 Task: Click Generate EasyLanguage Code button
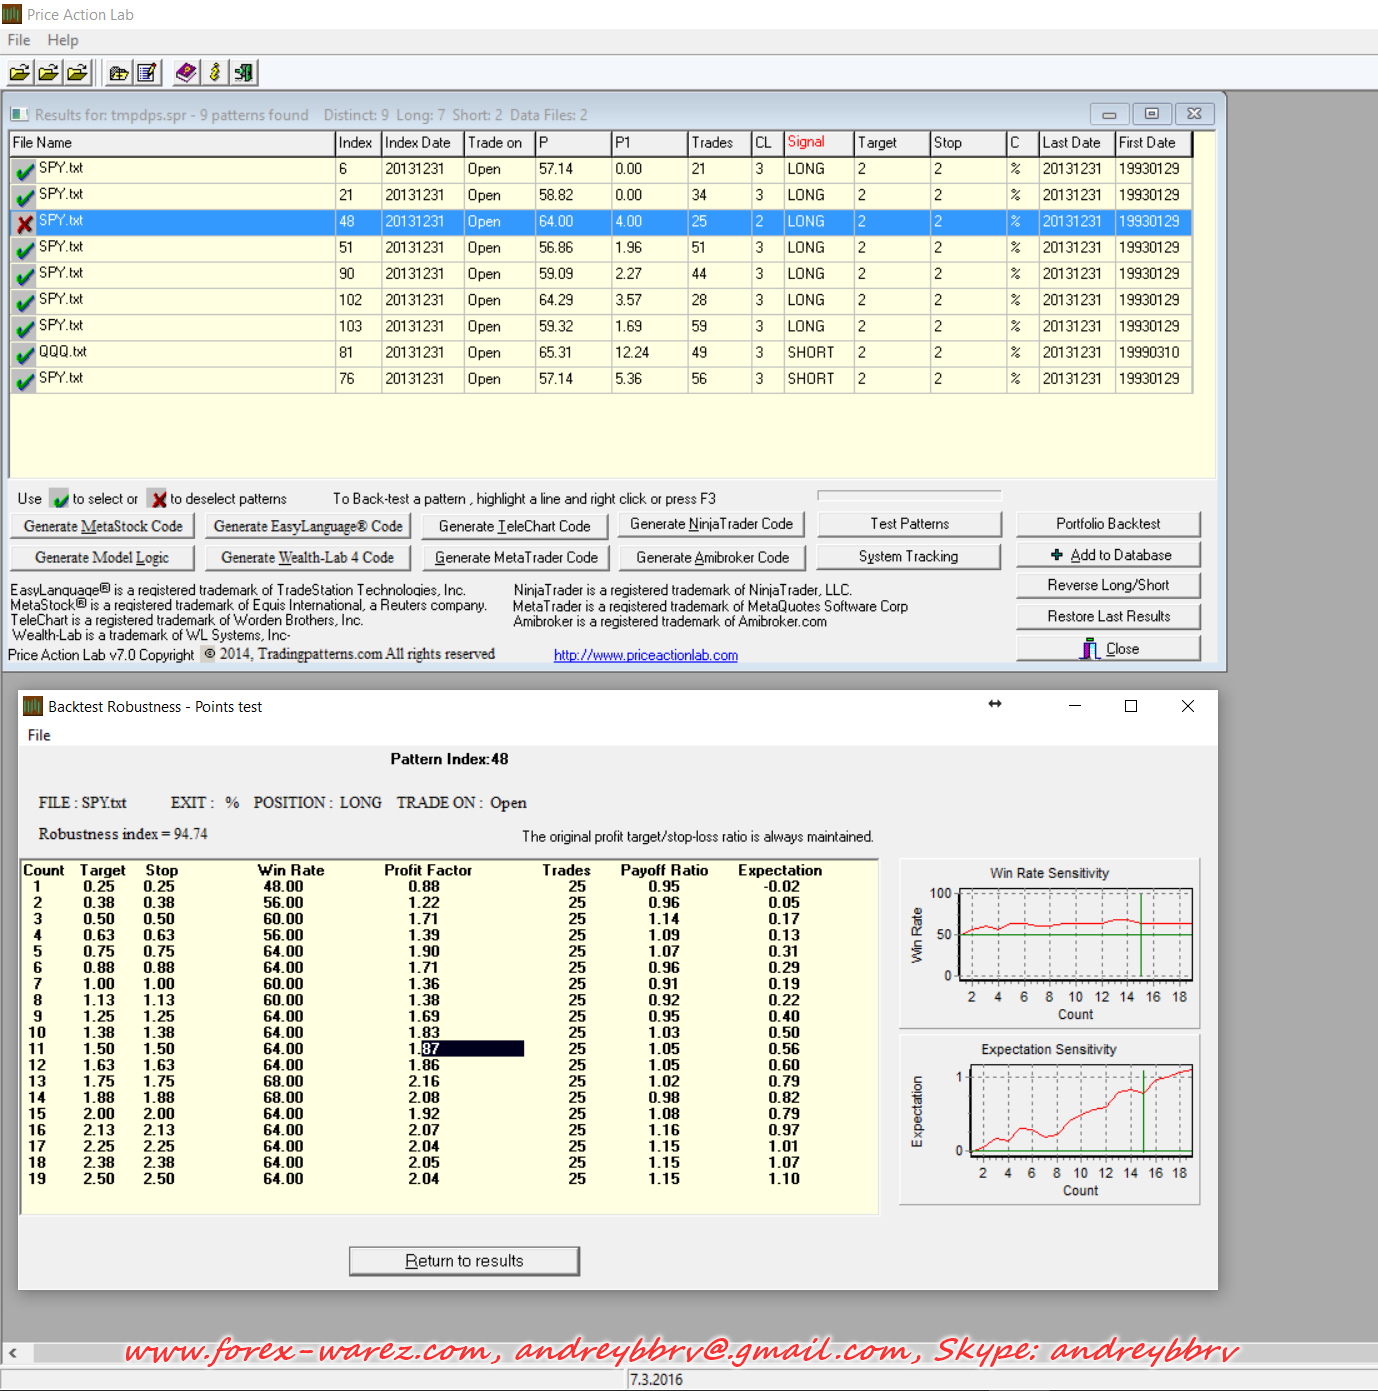(308, 526)
